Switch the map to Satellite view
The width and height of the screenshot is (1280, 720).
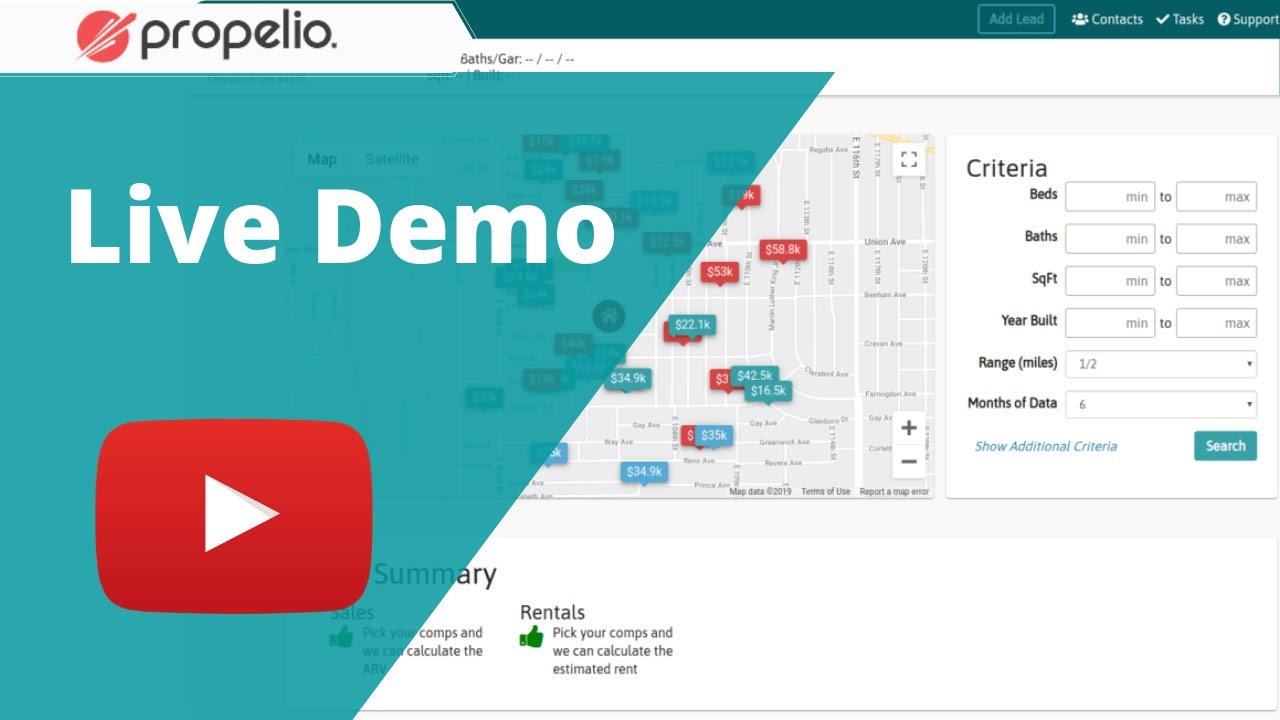[391, 159]
